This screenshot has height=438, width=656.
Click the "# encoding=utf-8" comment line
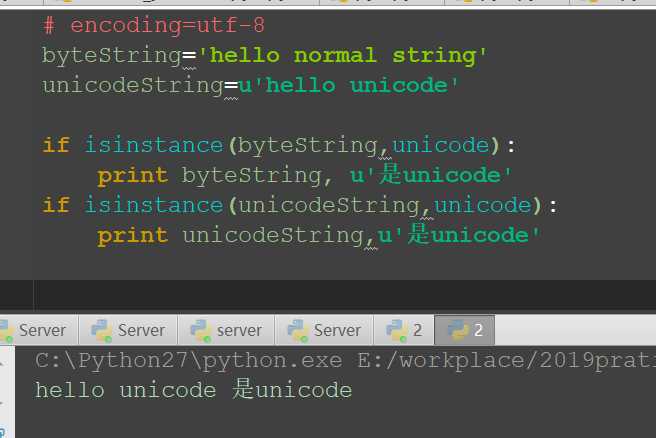point(154,25)
